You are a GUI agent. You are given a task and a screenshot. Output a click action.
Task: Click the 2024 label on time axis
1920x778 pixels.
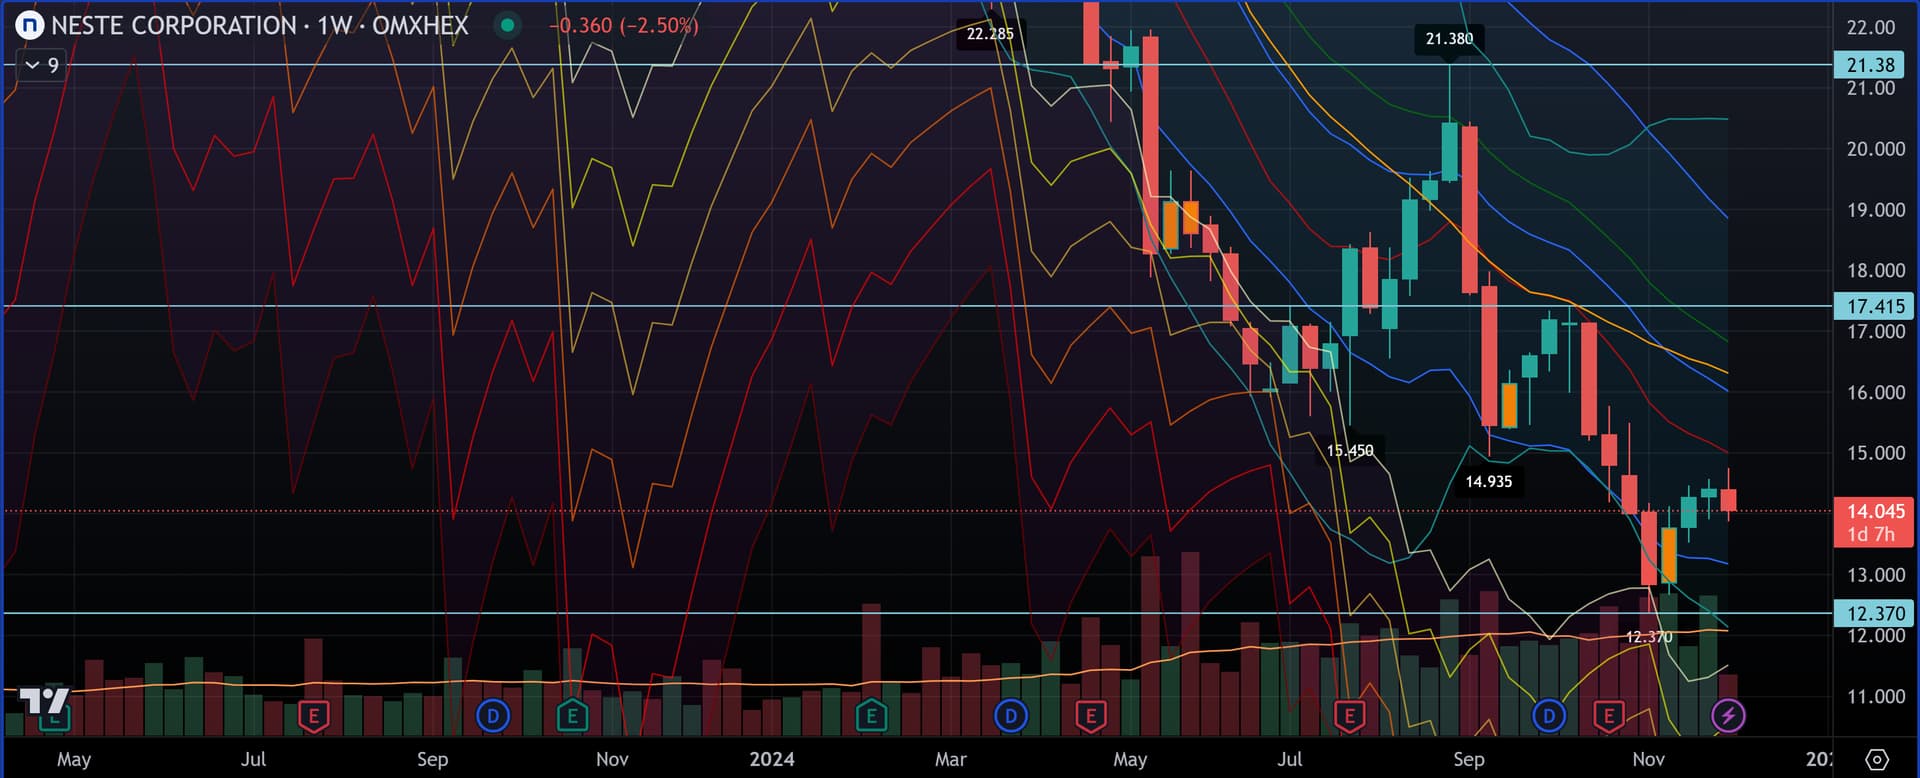[772, 759]
